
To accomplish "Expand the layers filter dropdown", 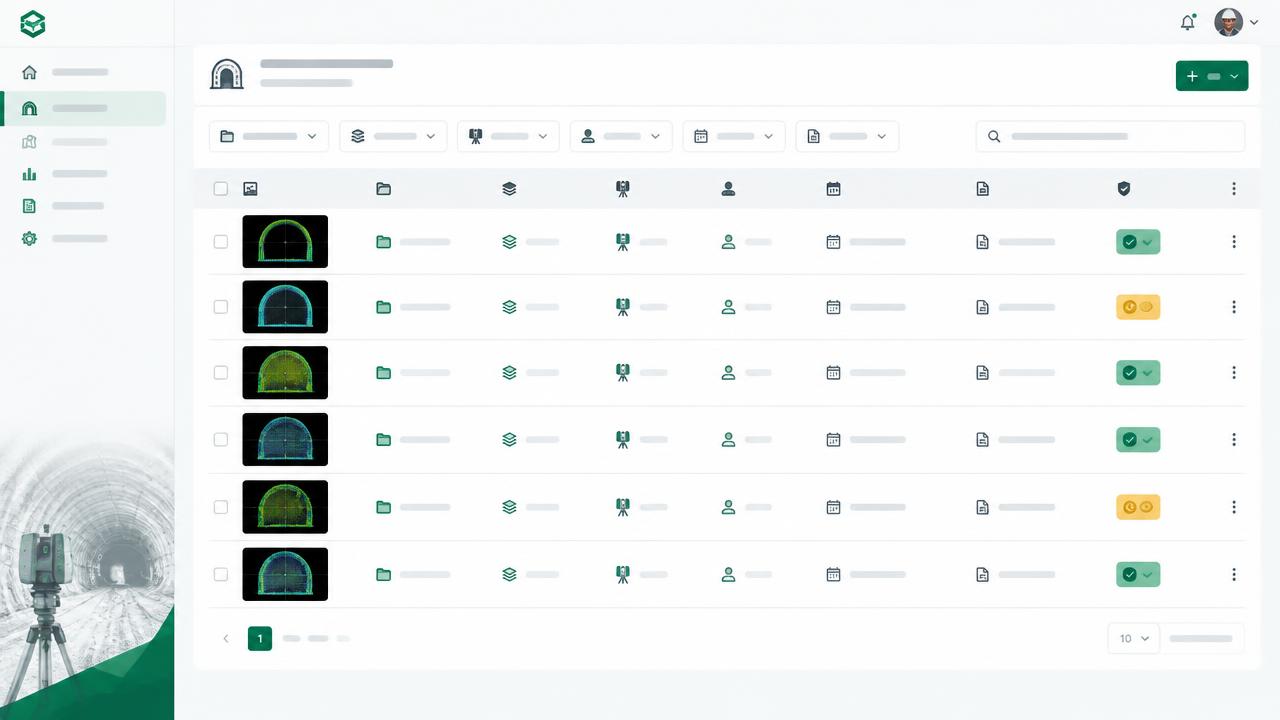I will 393,136.
